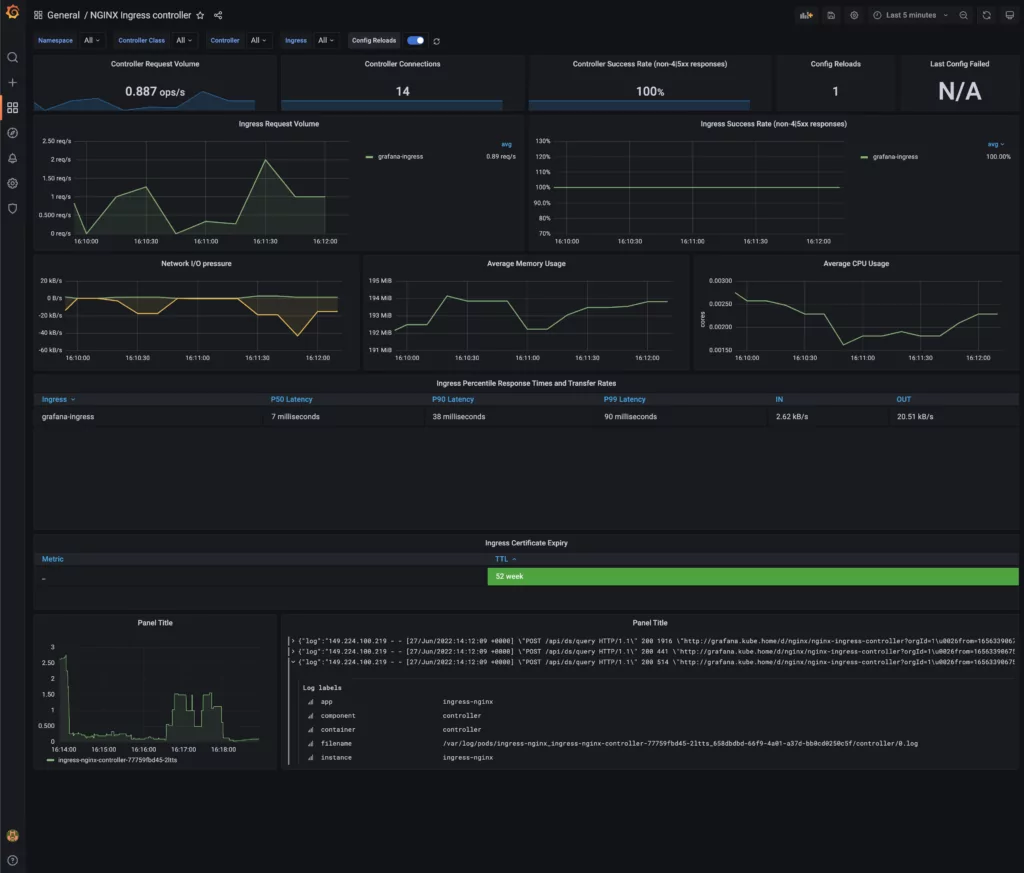Viewport: 1024px width, 873px height.
Task: Sort table by P50 Latency column
Action: click(291, 400)
